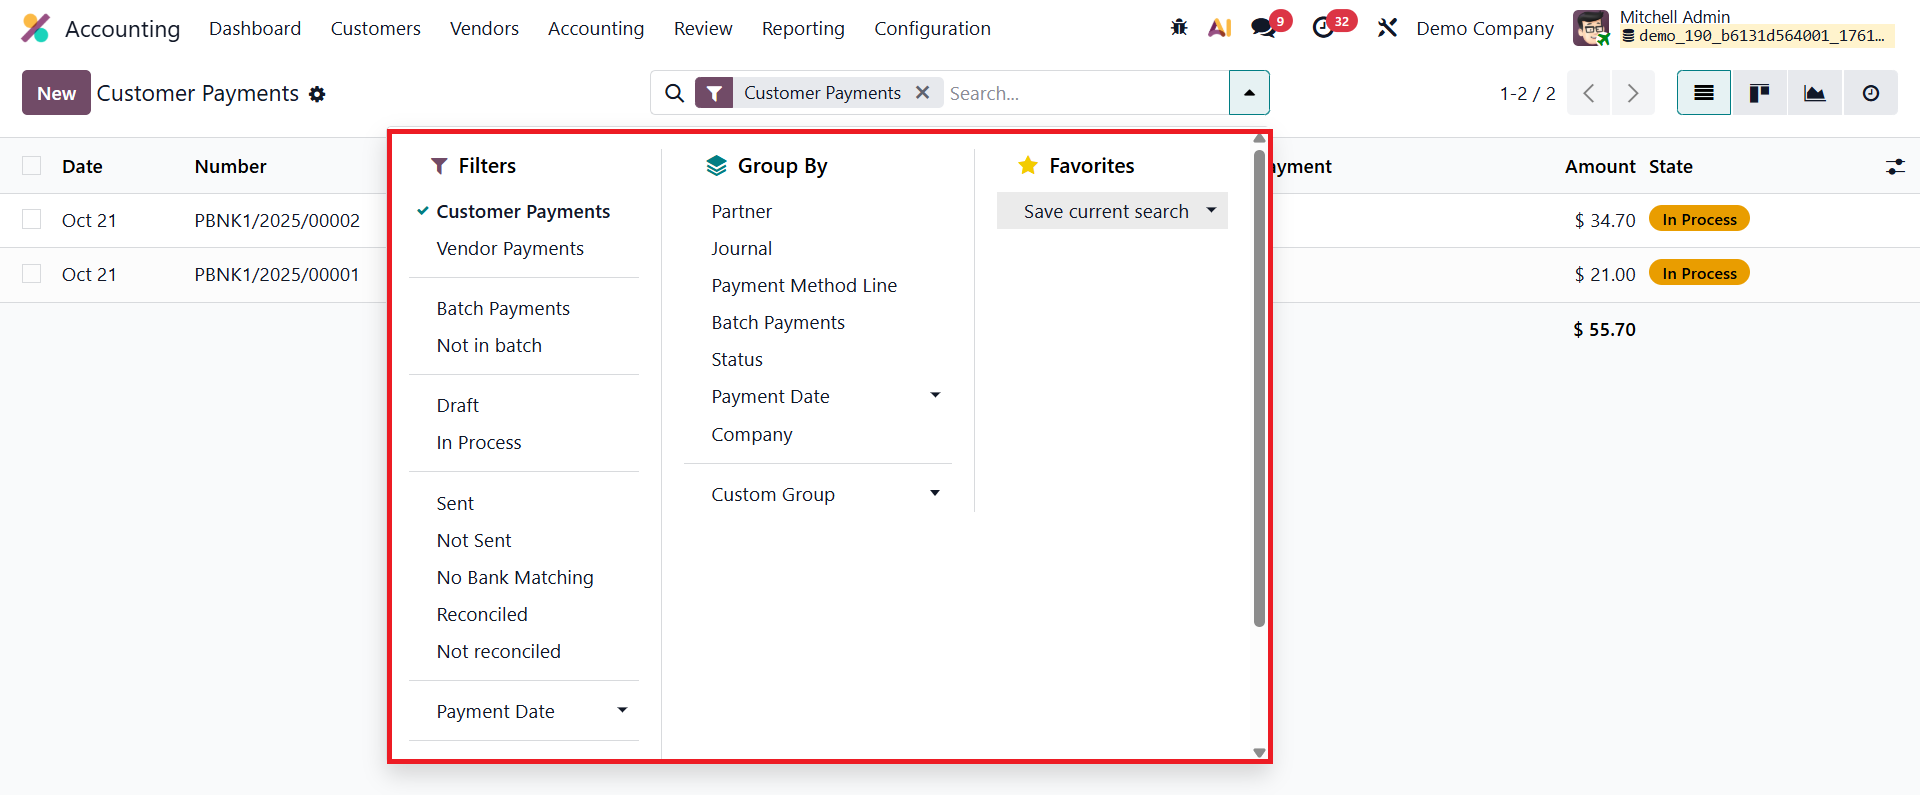Screen dimensions: 1920x795
Task: Open the Configuration menu
Action: coord(932,29)
